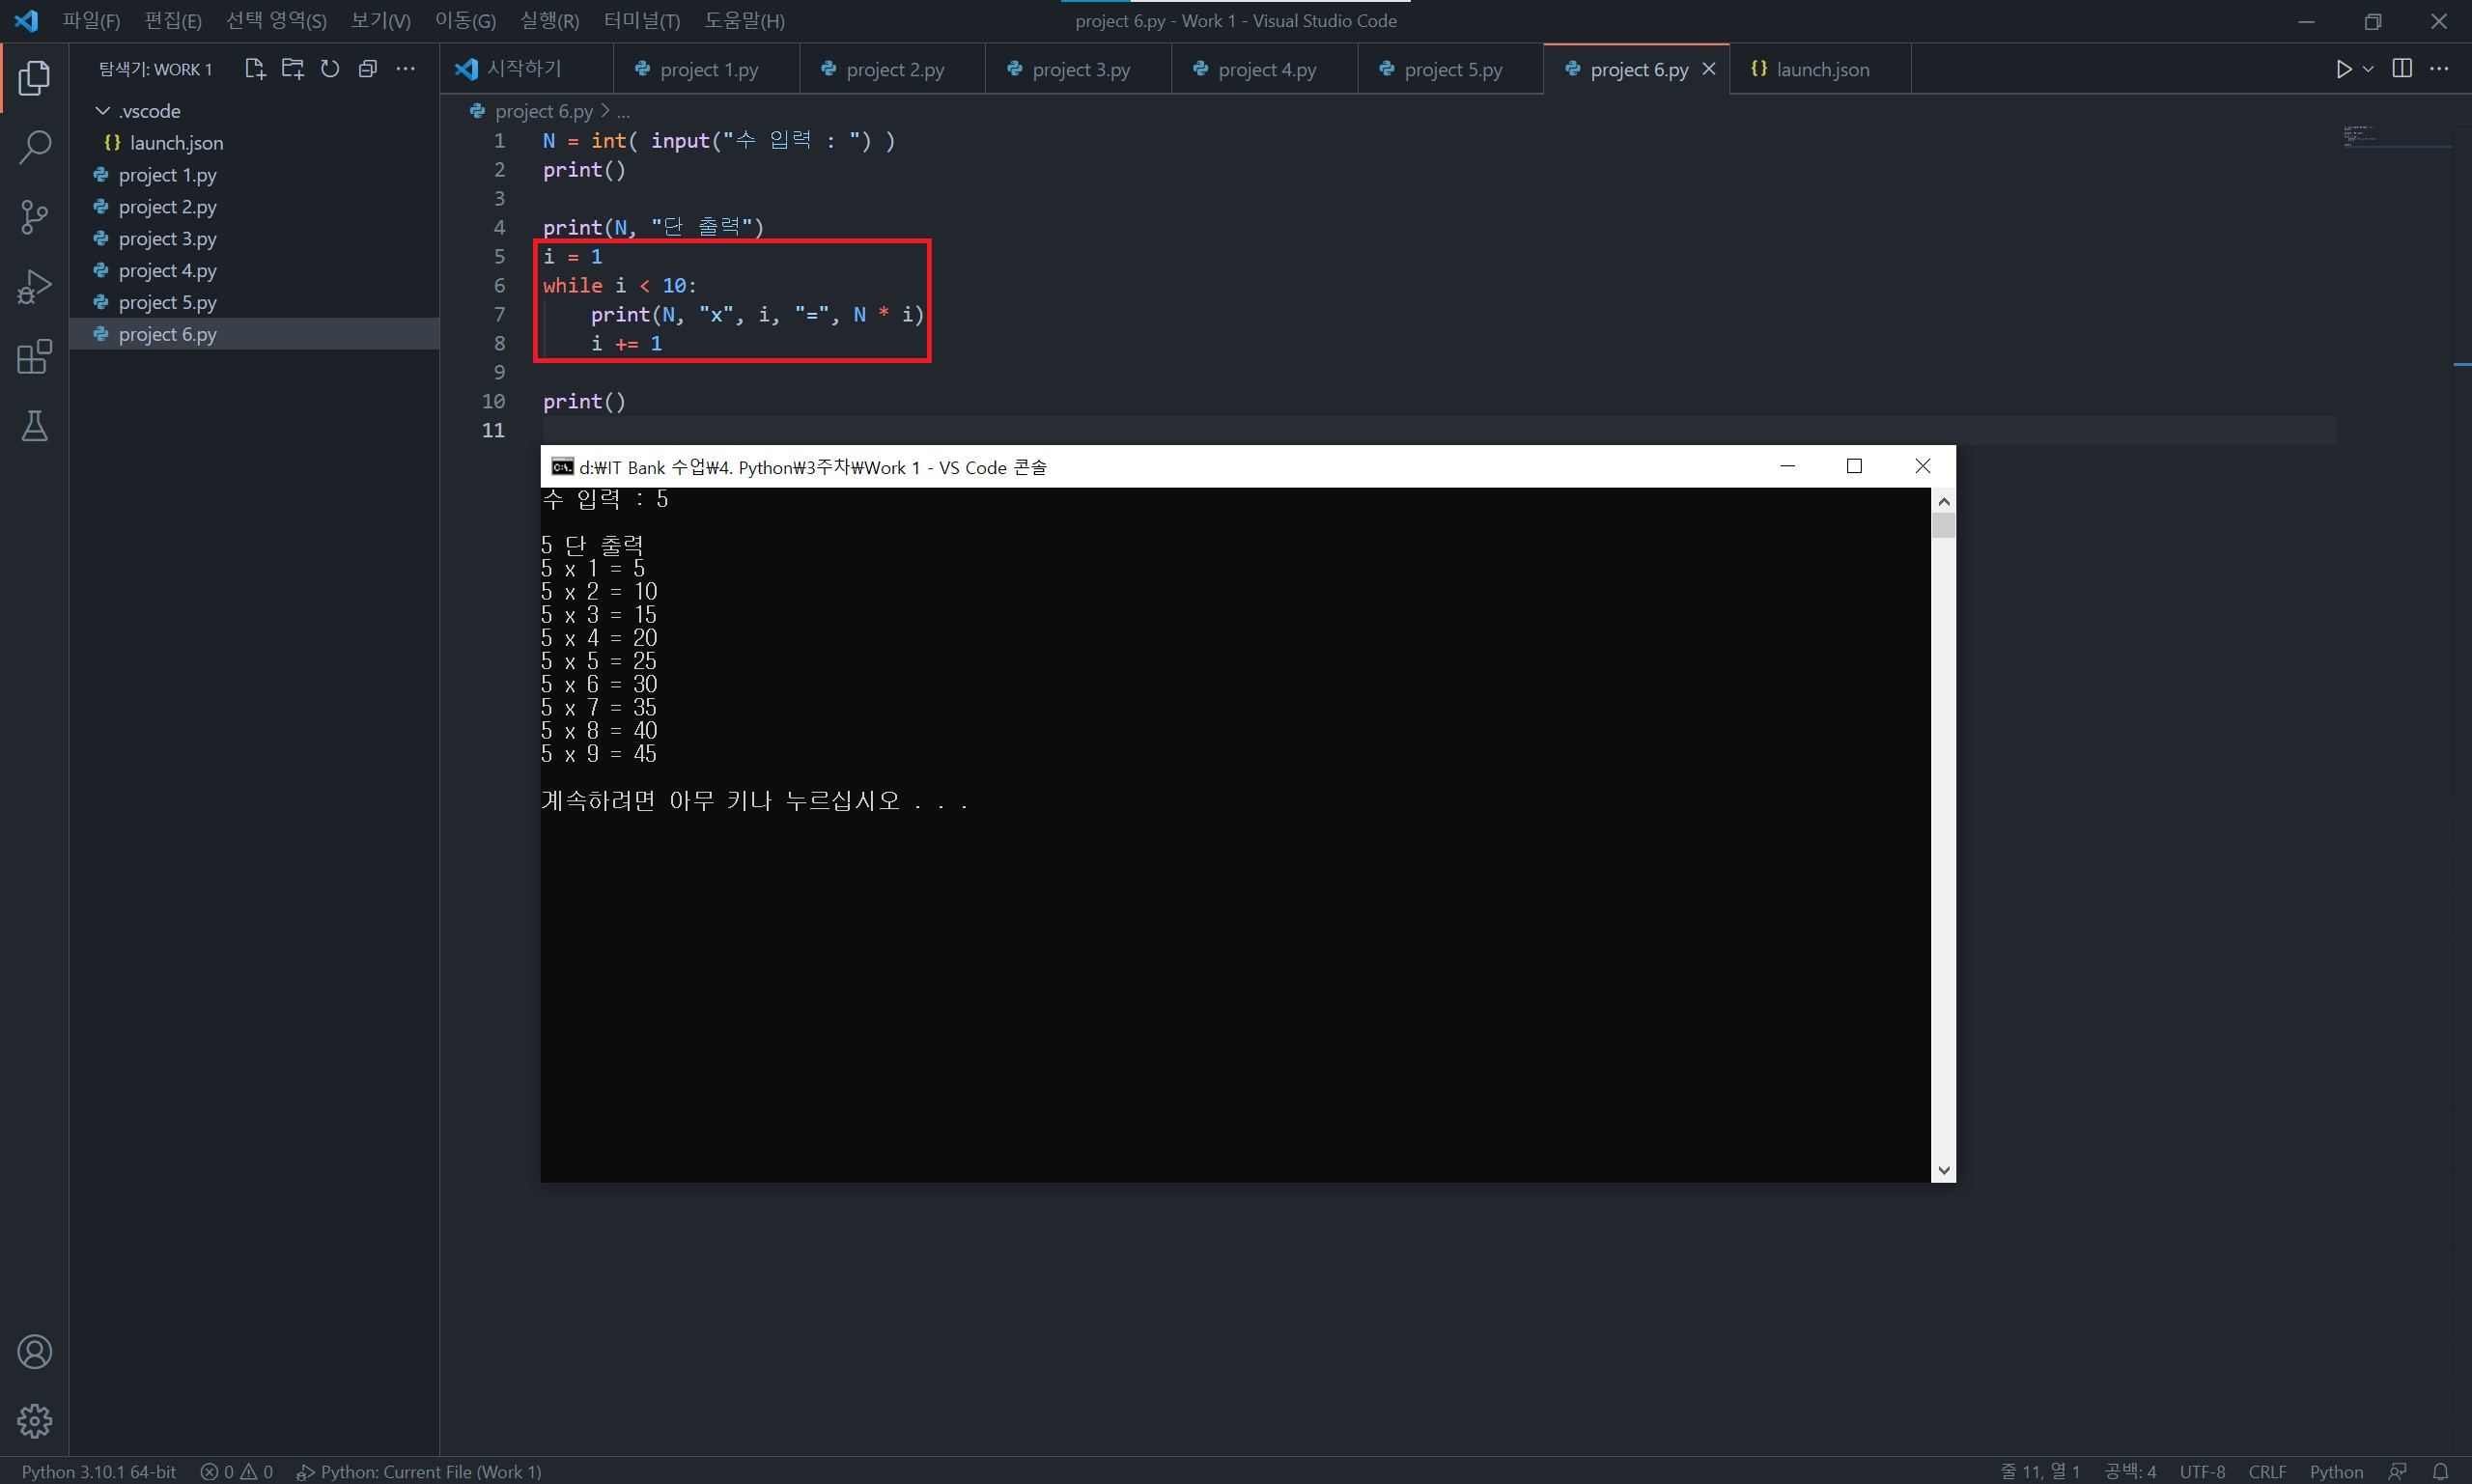Click New File icon in explorer header
The width and height of the screenshot is (2472, 1484).
tap(255, 69)
